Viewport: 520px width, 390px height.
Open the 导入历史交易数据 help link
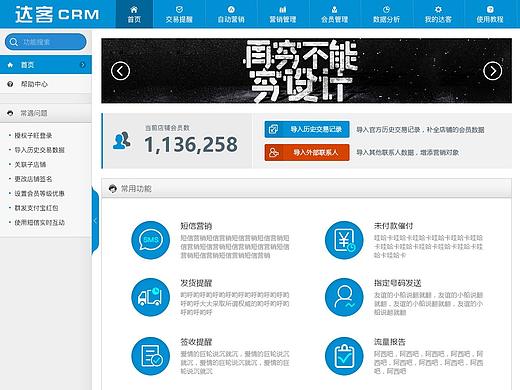39,150
